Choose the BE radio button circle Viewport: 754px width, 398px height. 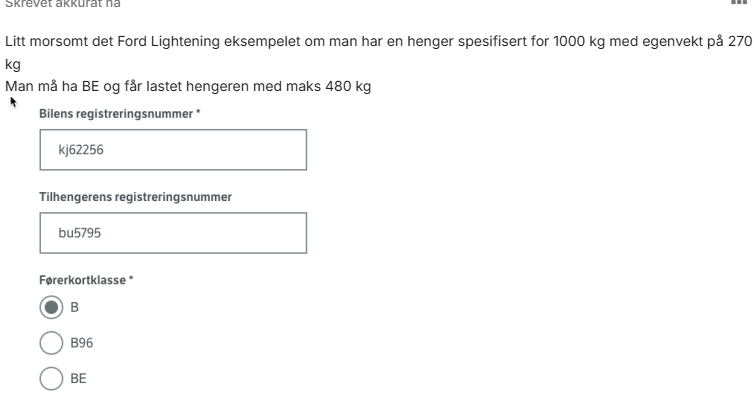pos(51,378)
